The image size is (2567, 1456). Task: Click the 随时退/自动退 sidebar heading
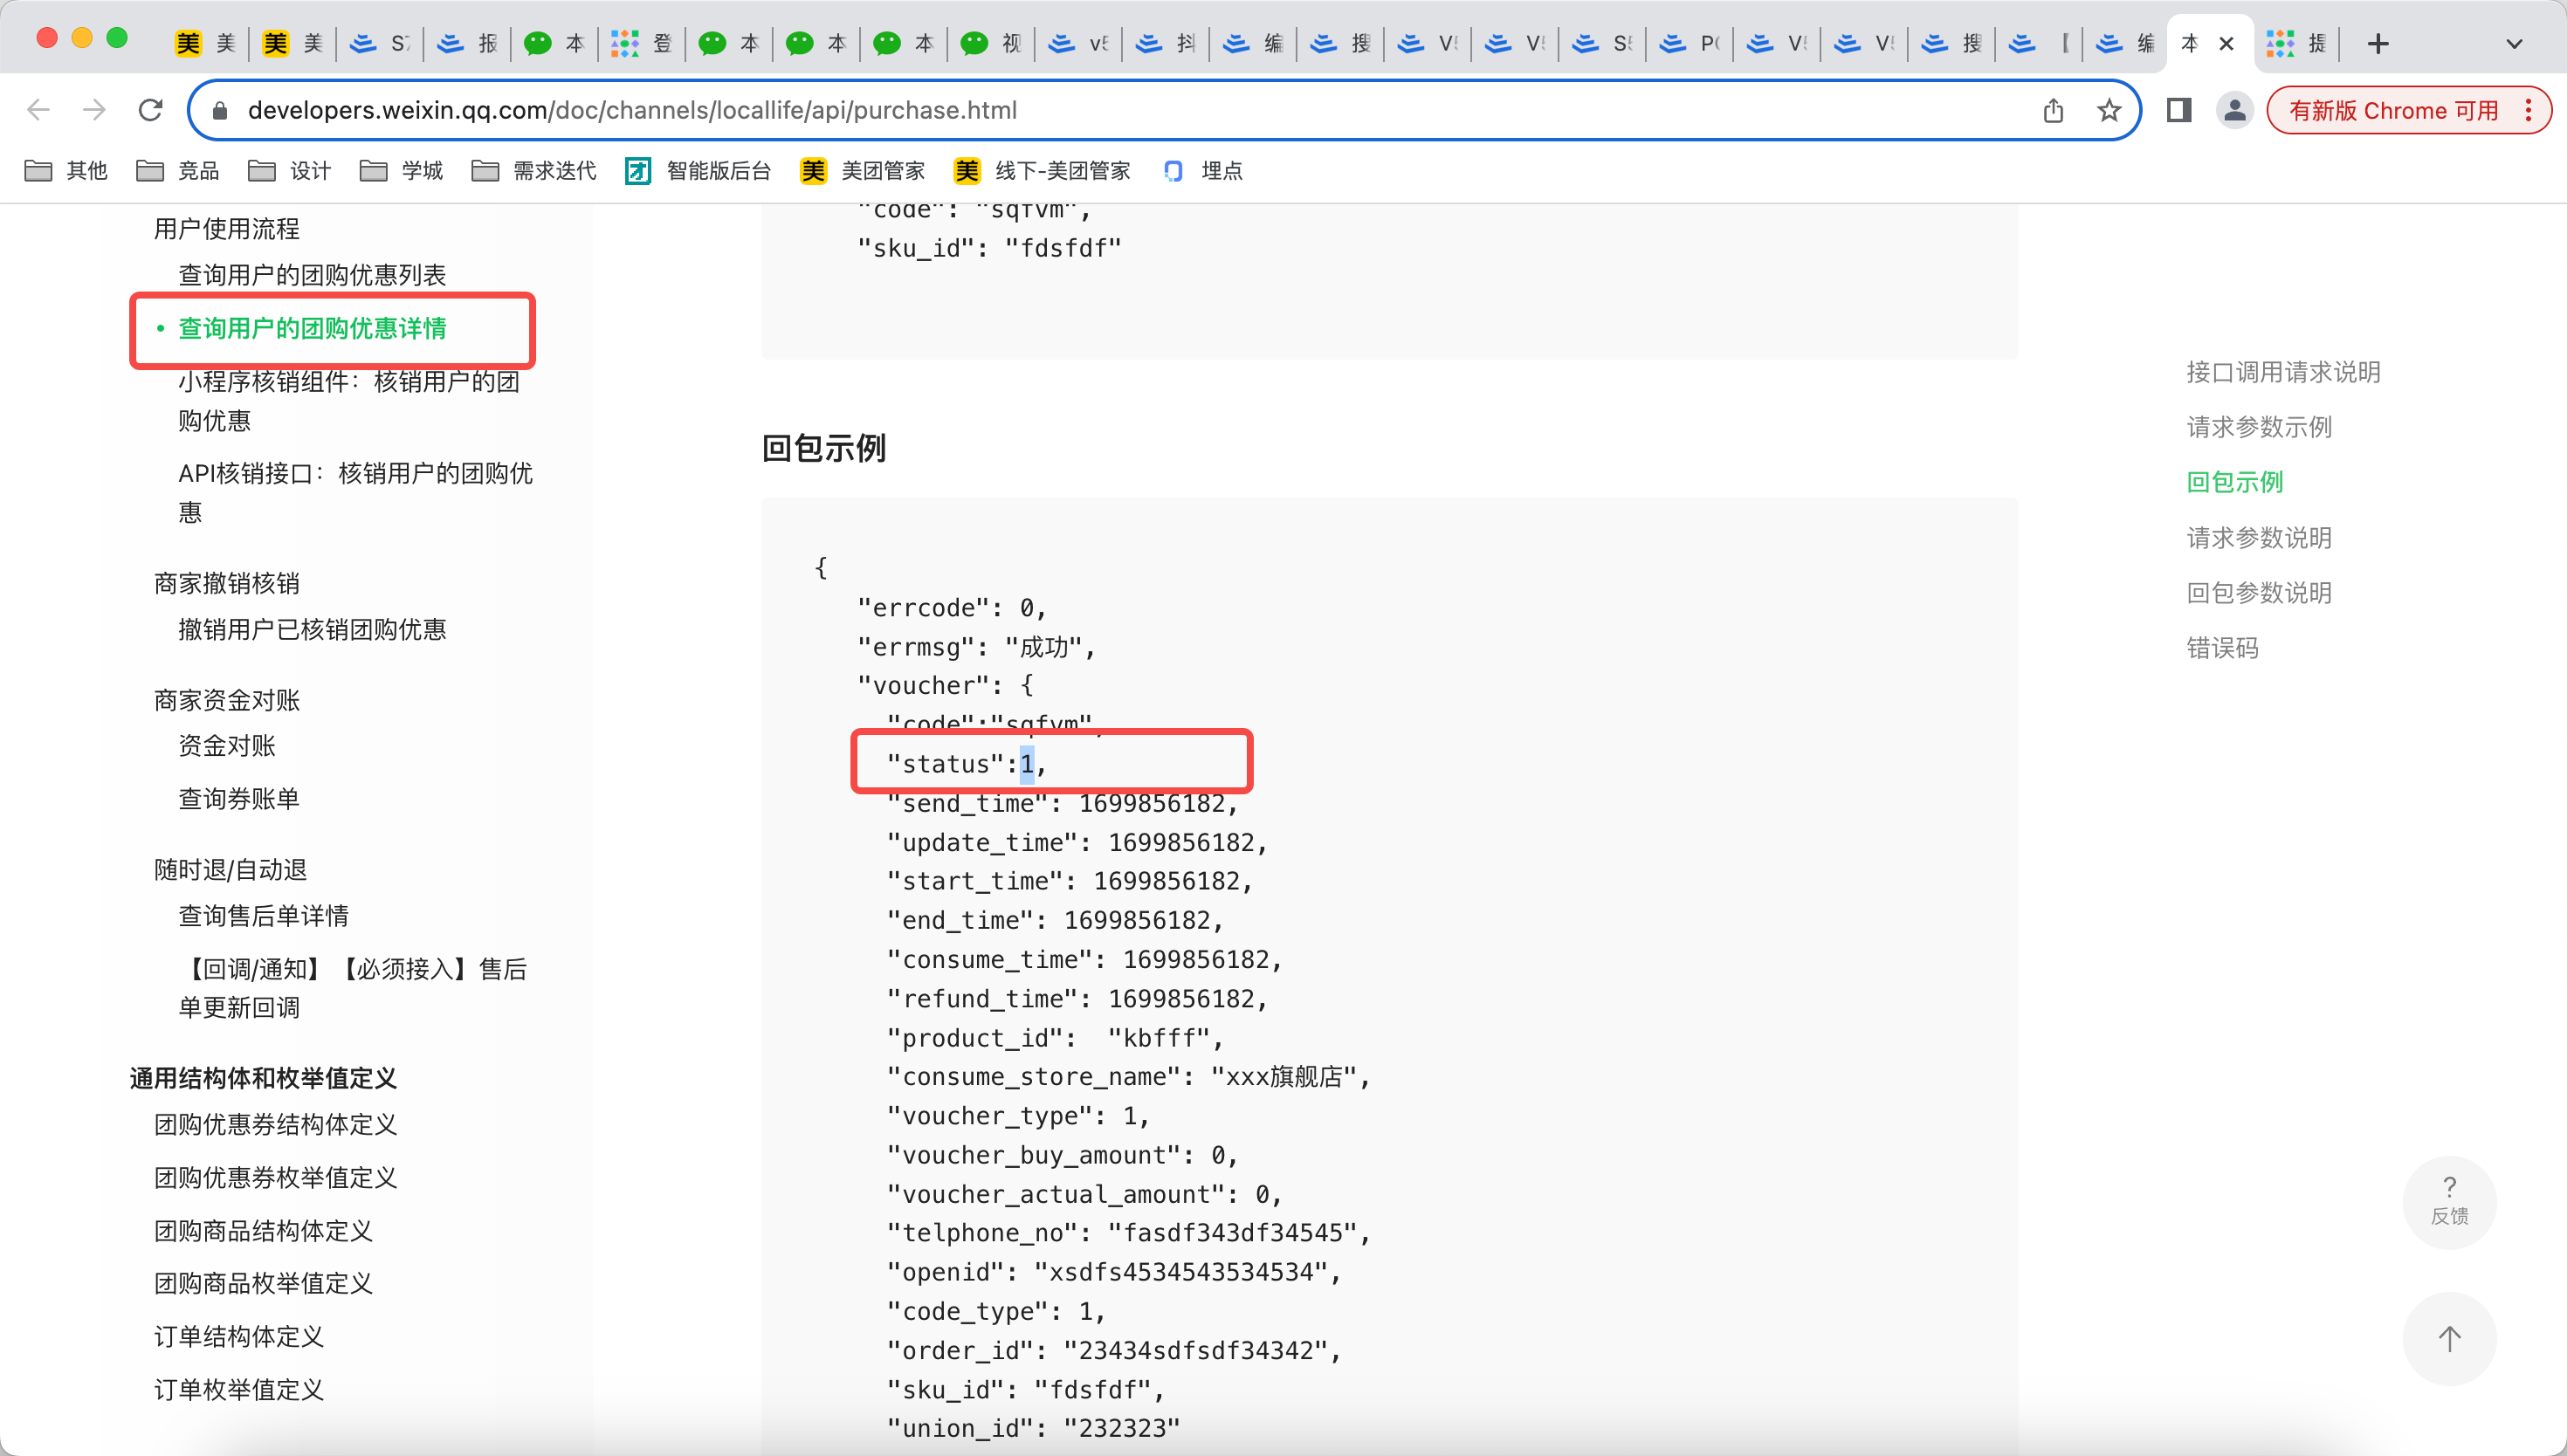tap(231, 870)
